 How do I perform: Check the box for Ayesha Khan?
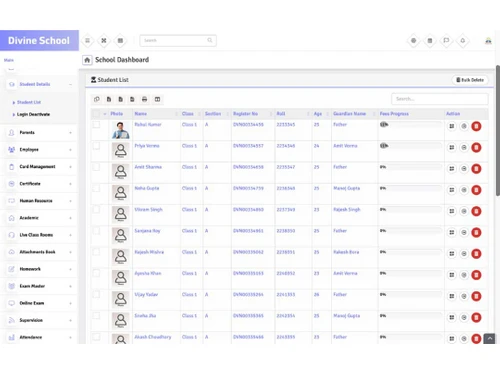click(x=96, y=273)
